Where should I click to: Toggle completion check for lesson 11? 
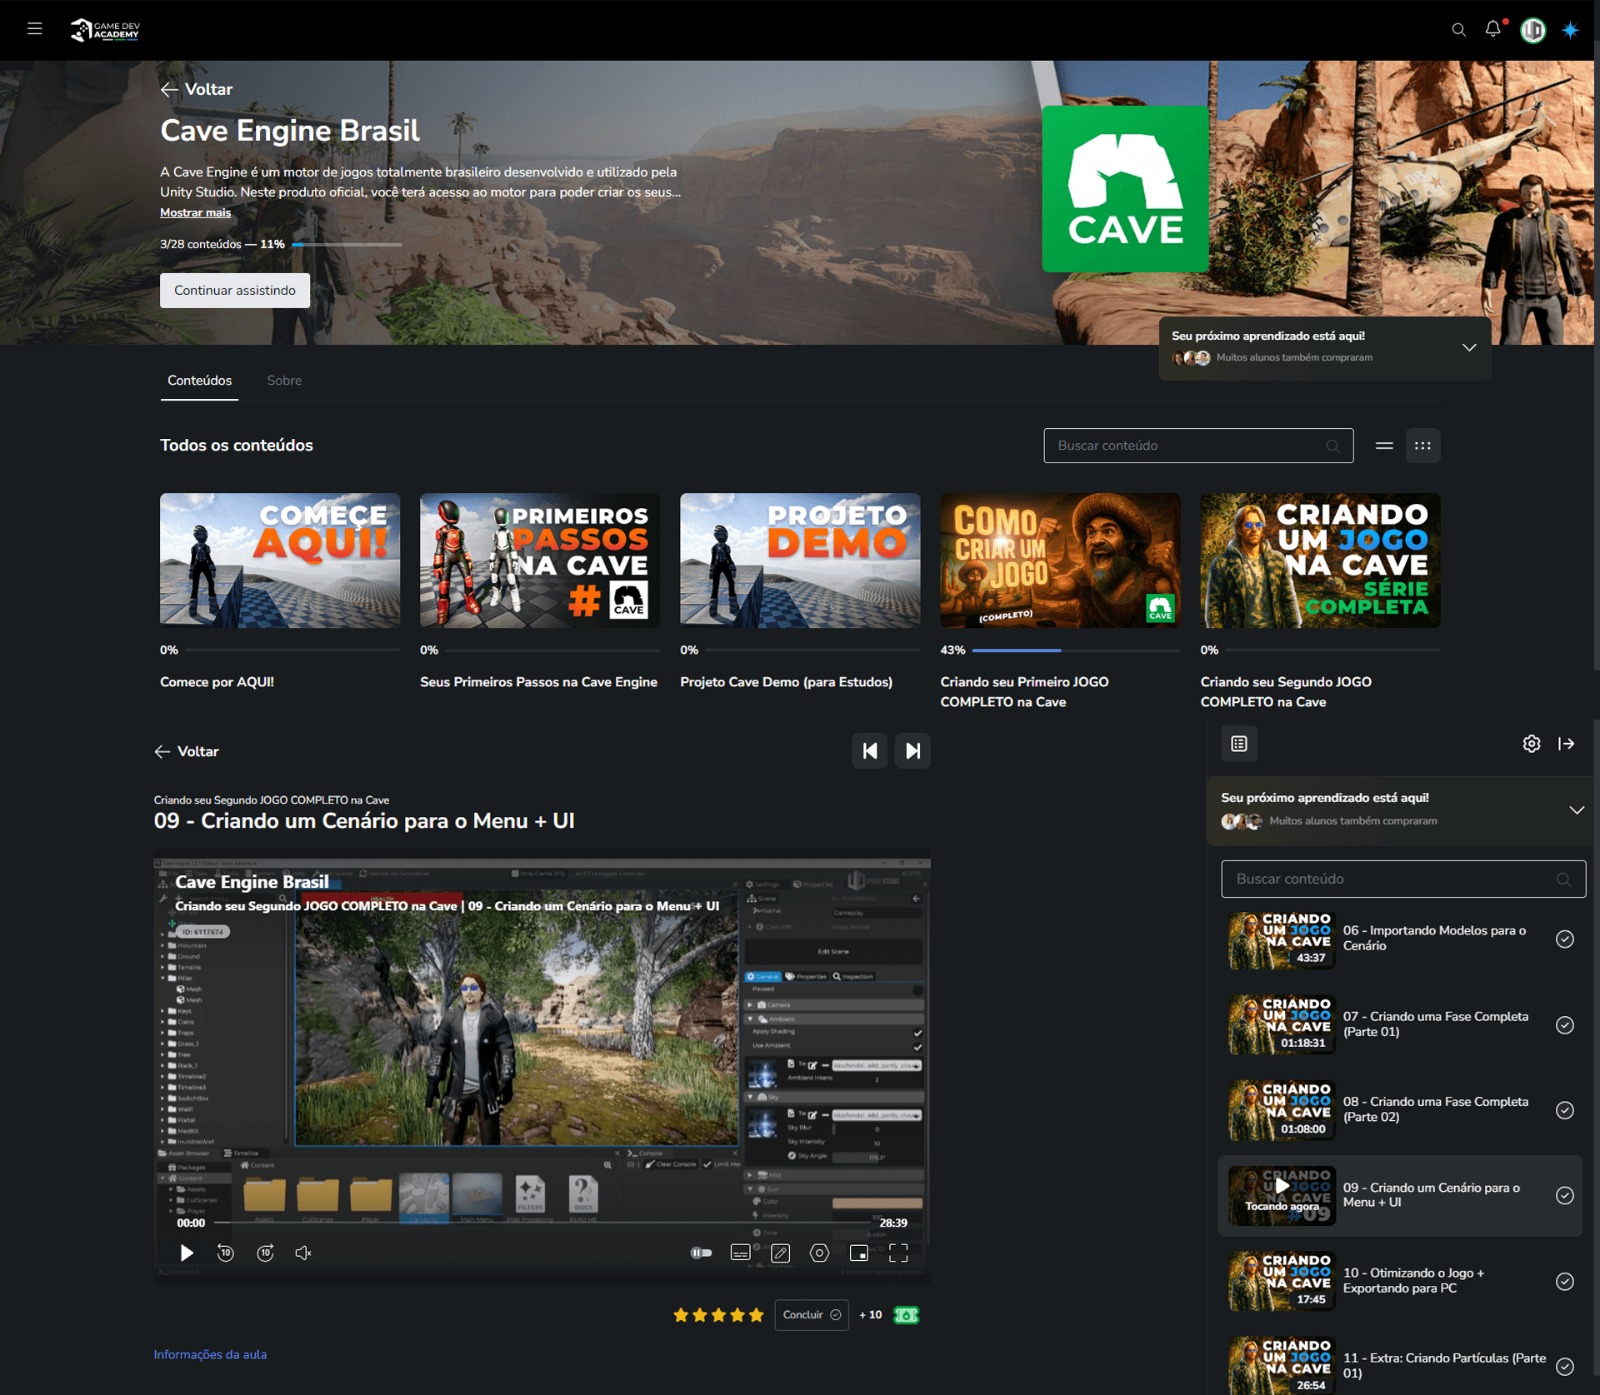point(1565,1367)
